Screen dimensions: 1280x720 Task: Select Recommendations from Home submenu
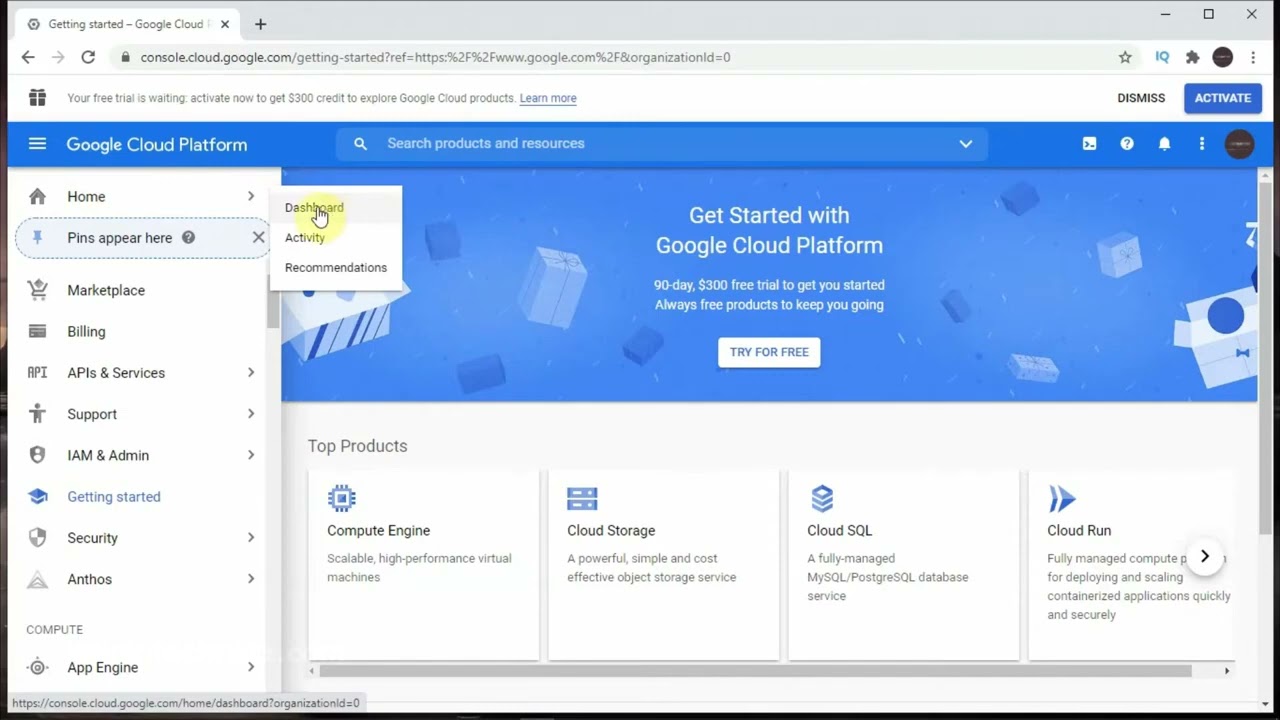[336, 268]
